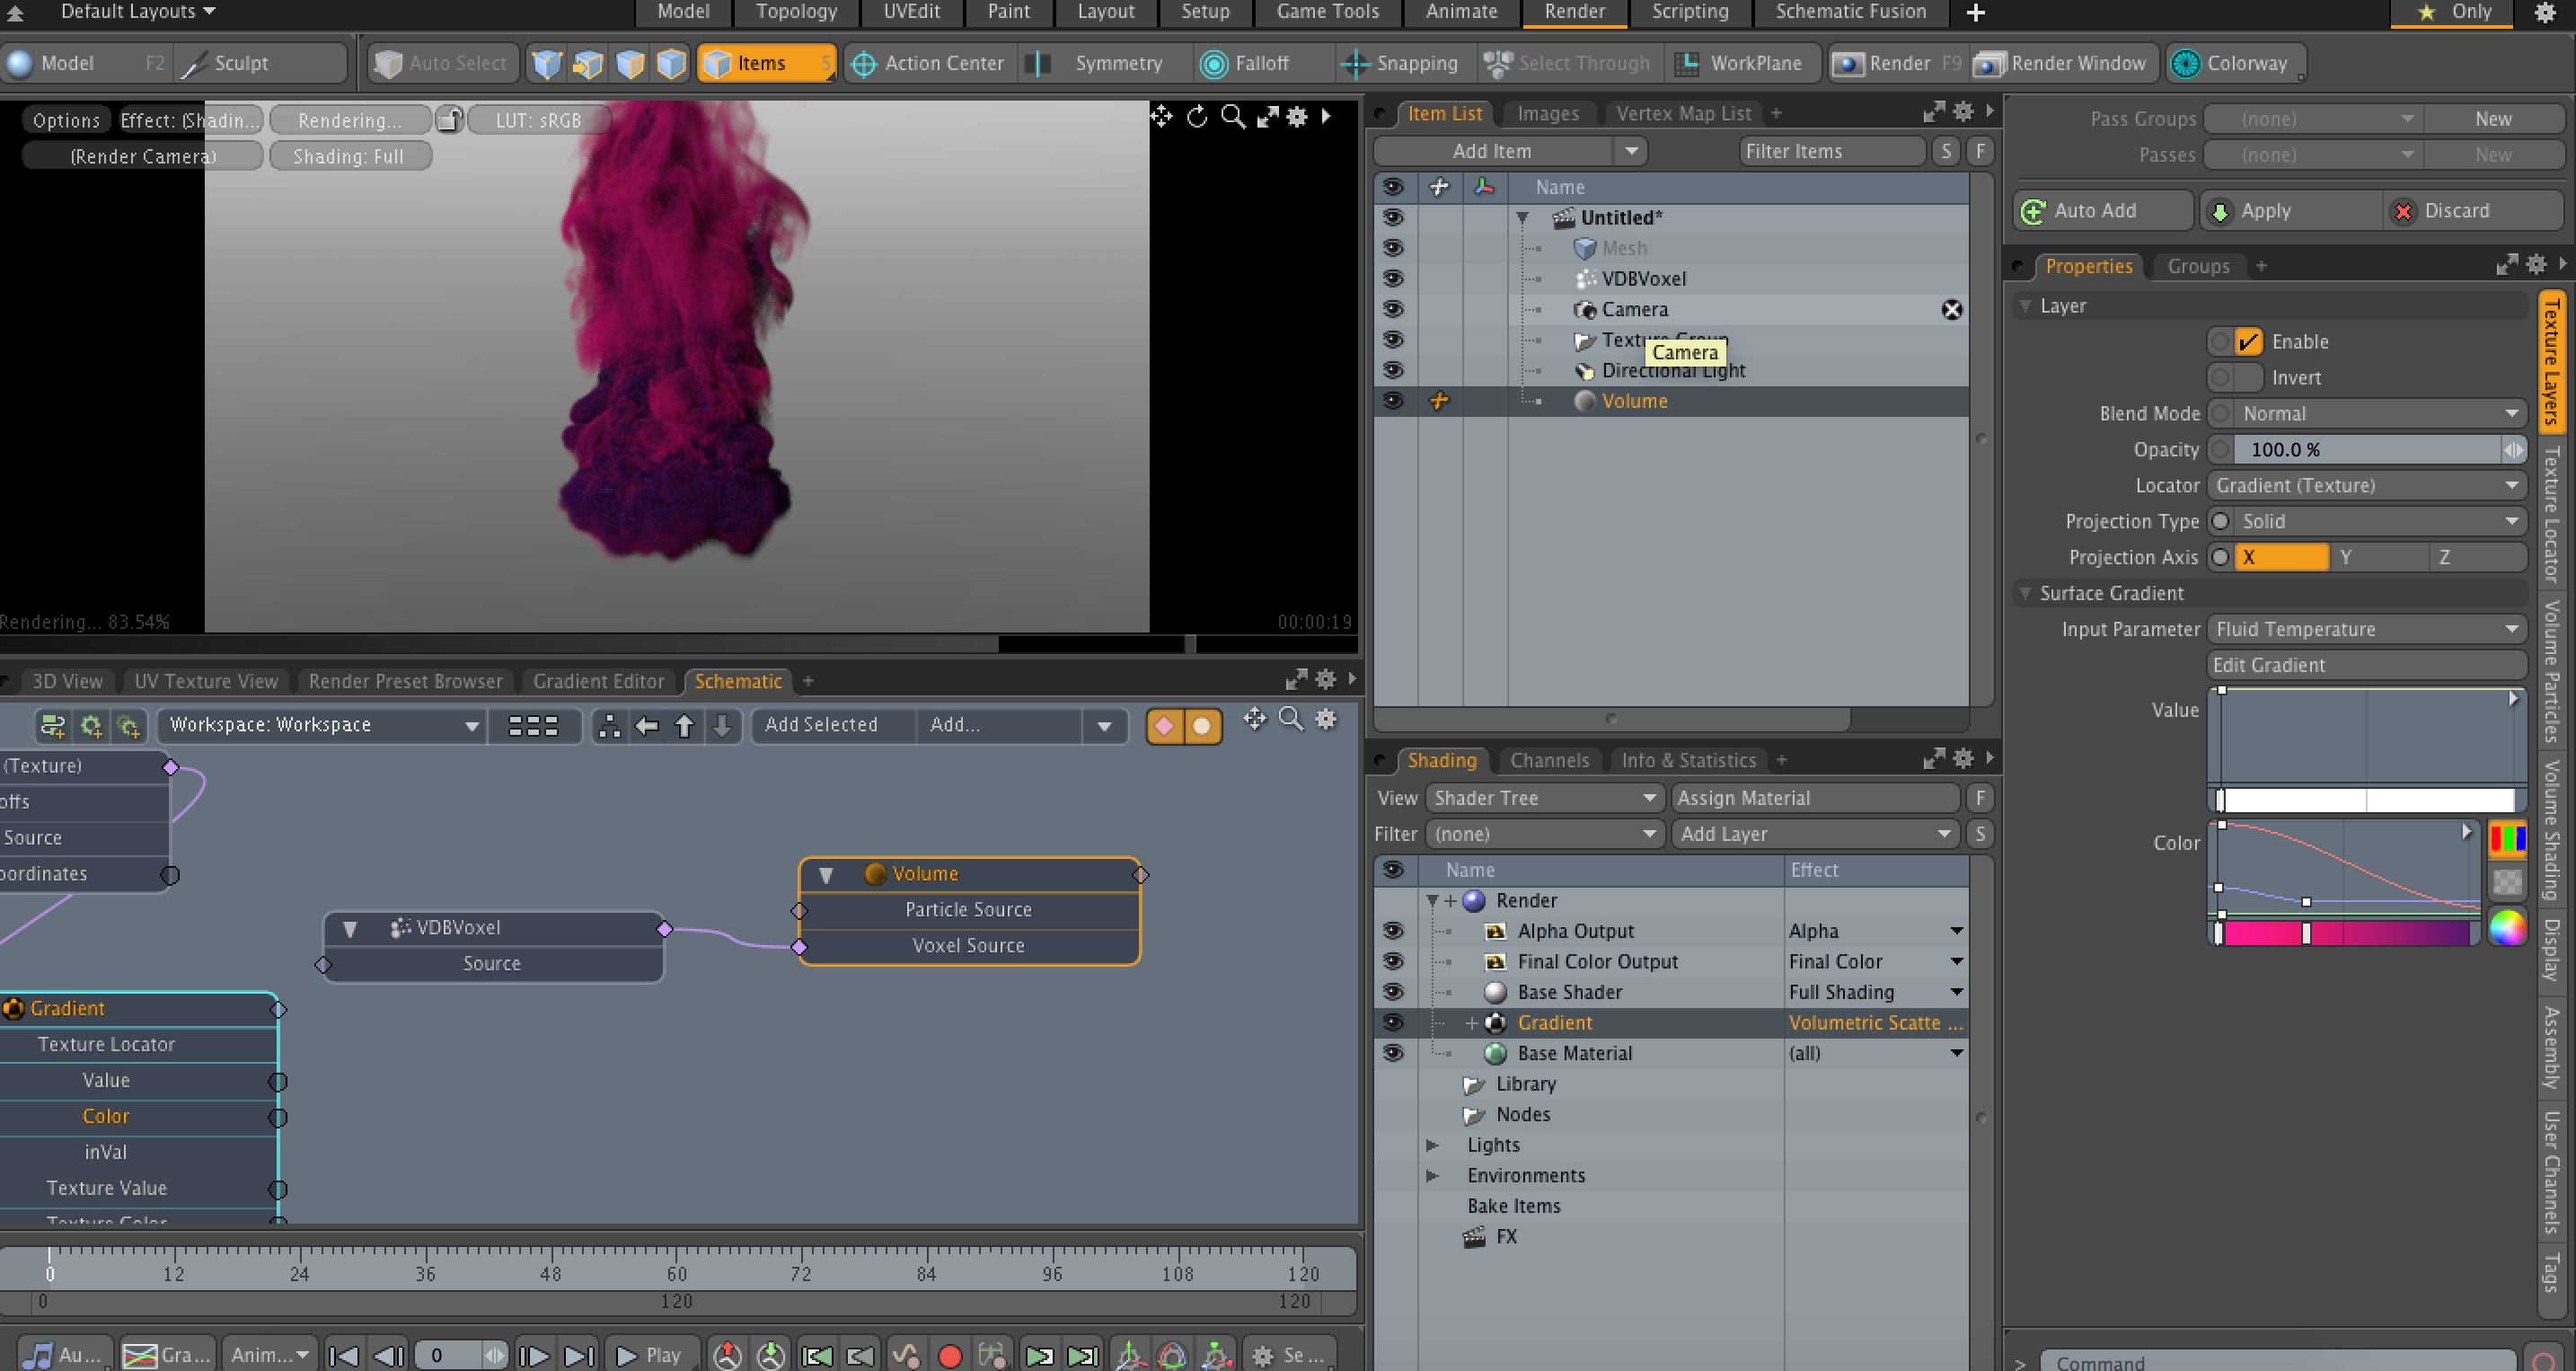This screenshot has width=2576, height=1371.
Task: Click the Snapping tool icon
Action: [x=1355, y=64]
